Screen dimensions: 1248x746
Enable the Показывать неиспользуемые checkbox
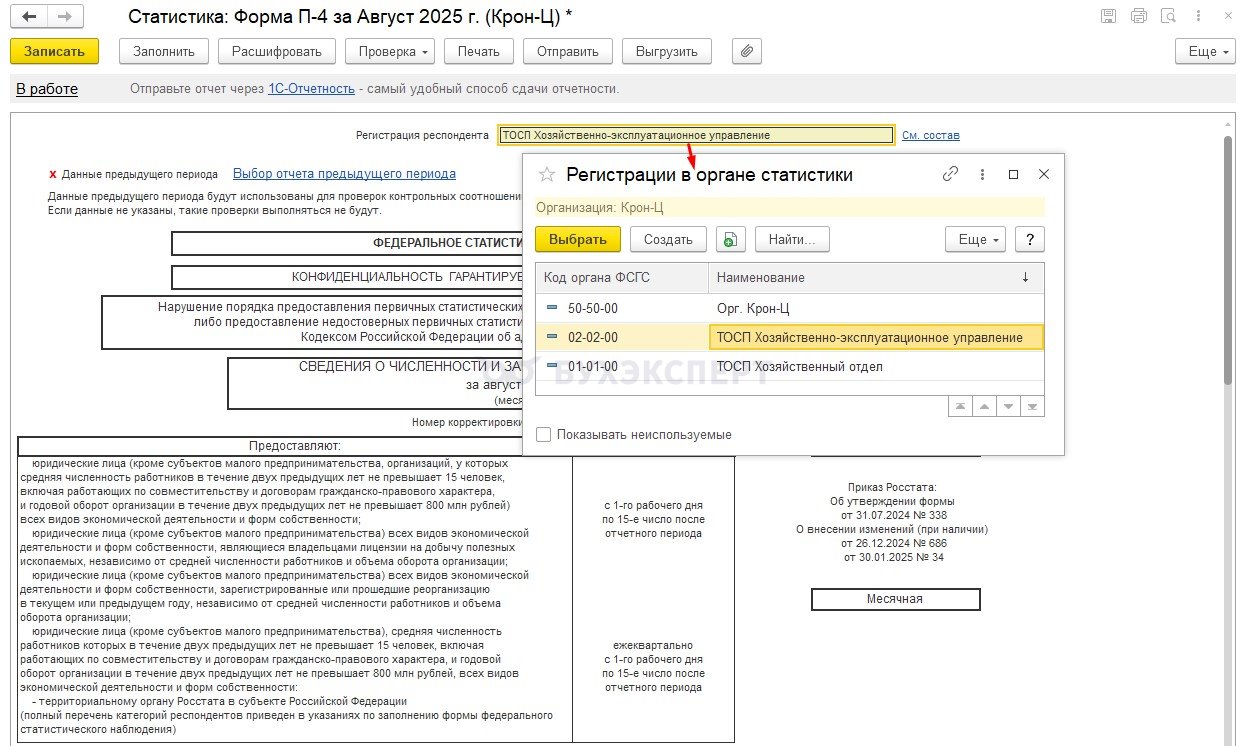point(543,435)
